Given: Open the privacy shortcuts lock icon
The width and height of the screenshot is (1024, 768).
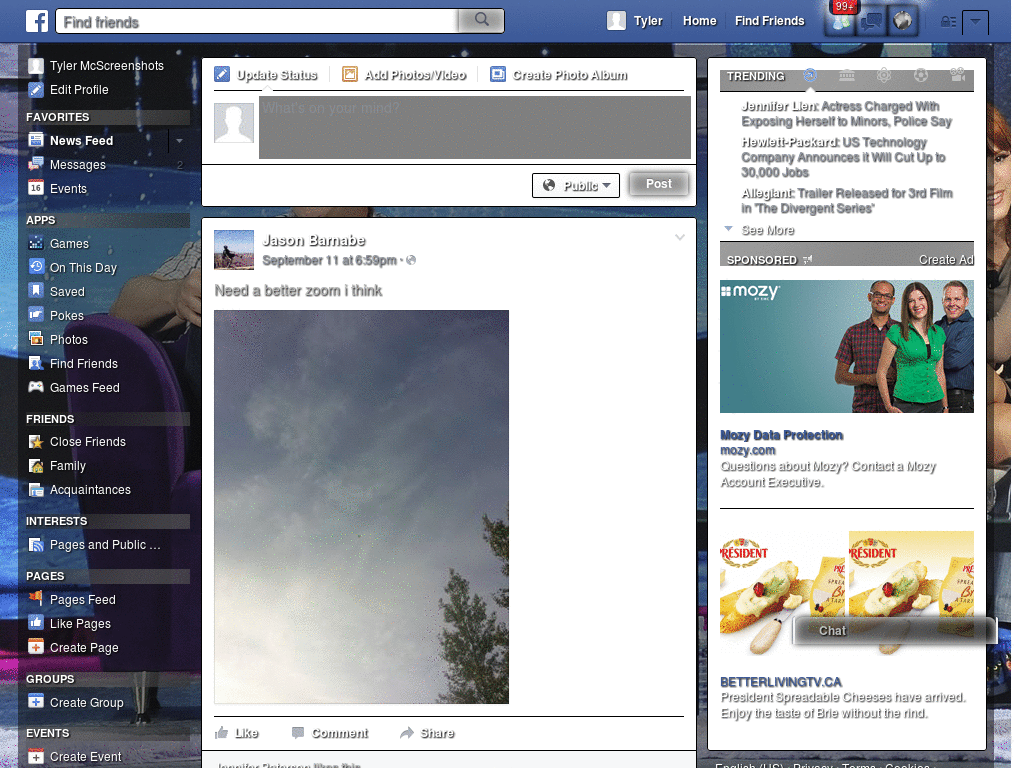Looking at the screenshot, I should tap(946, 20).
